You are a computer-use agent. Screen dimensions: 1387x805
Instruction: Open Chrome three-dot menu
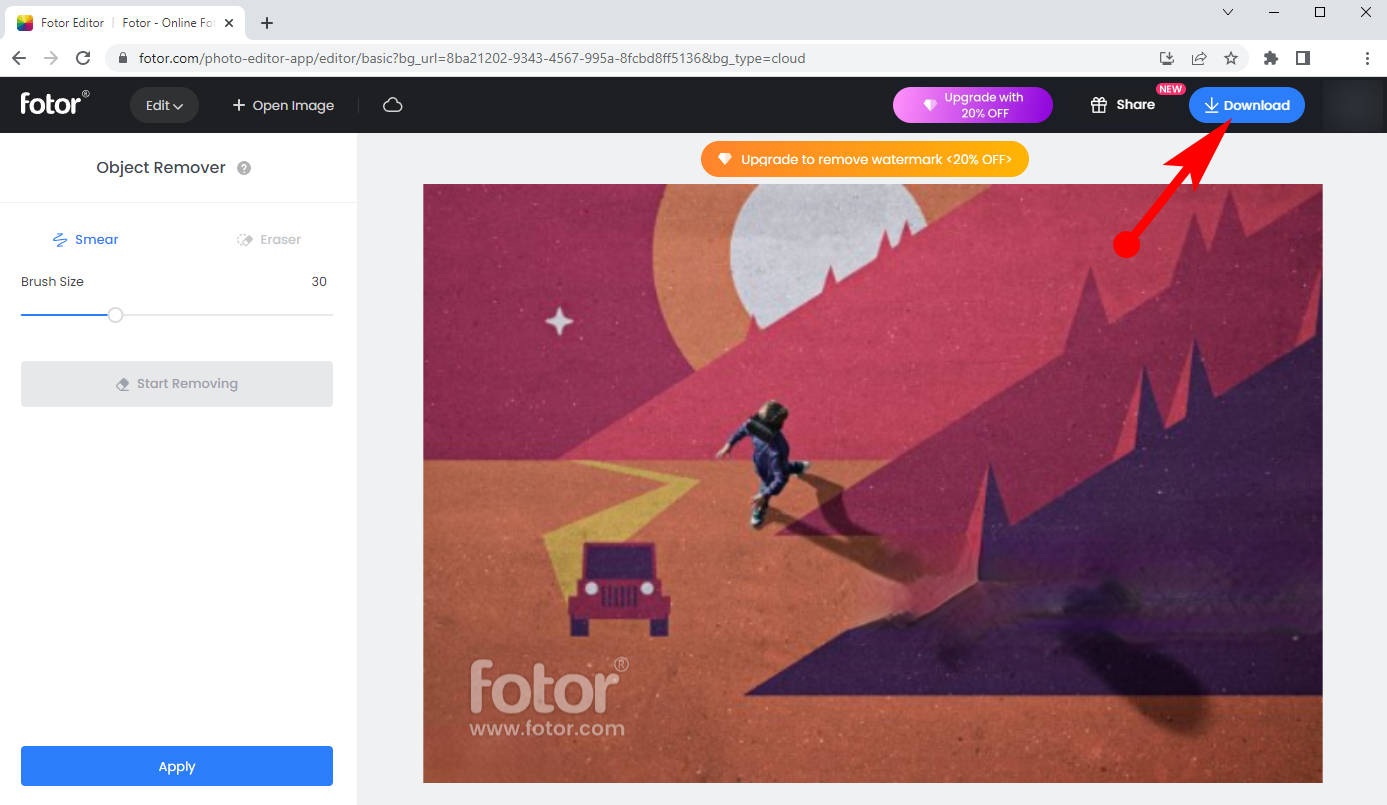pos(1367,58)
